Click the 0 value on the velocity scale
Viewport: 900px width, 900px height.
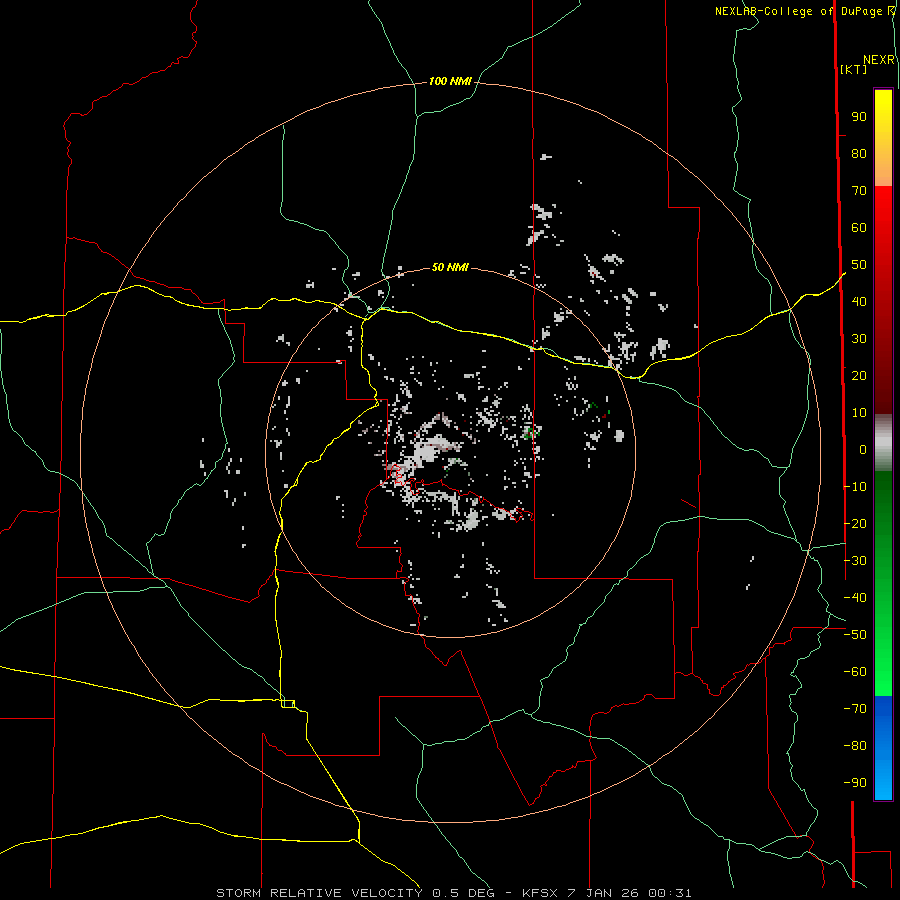[x=863, y=450]
